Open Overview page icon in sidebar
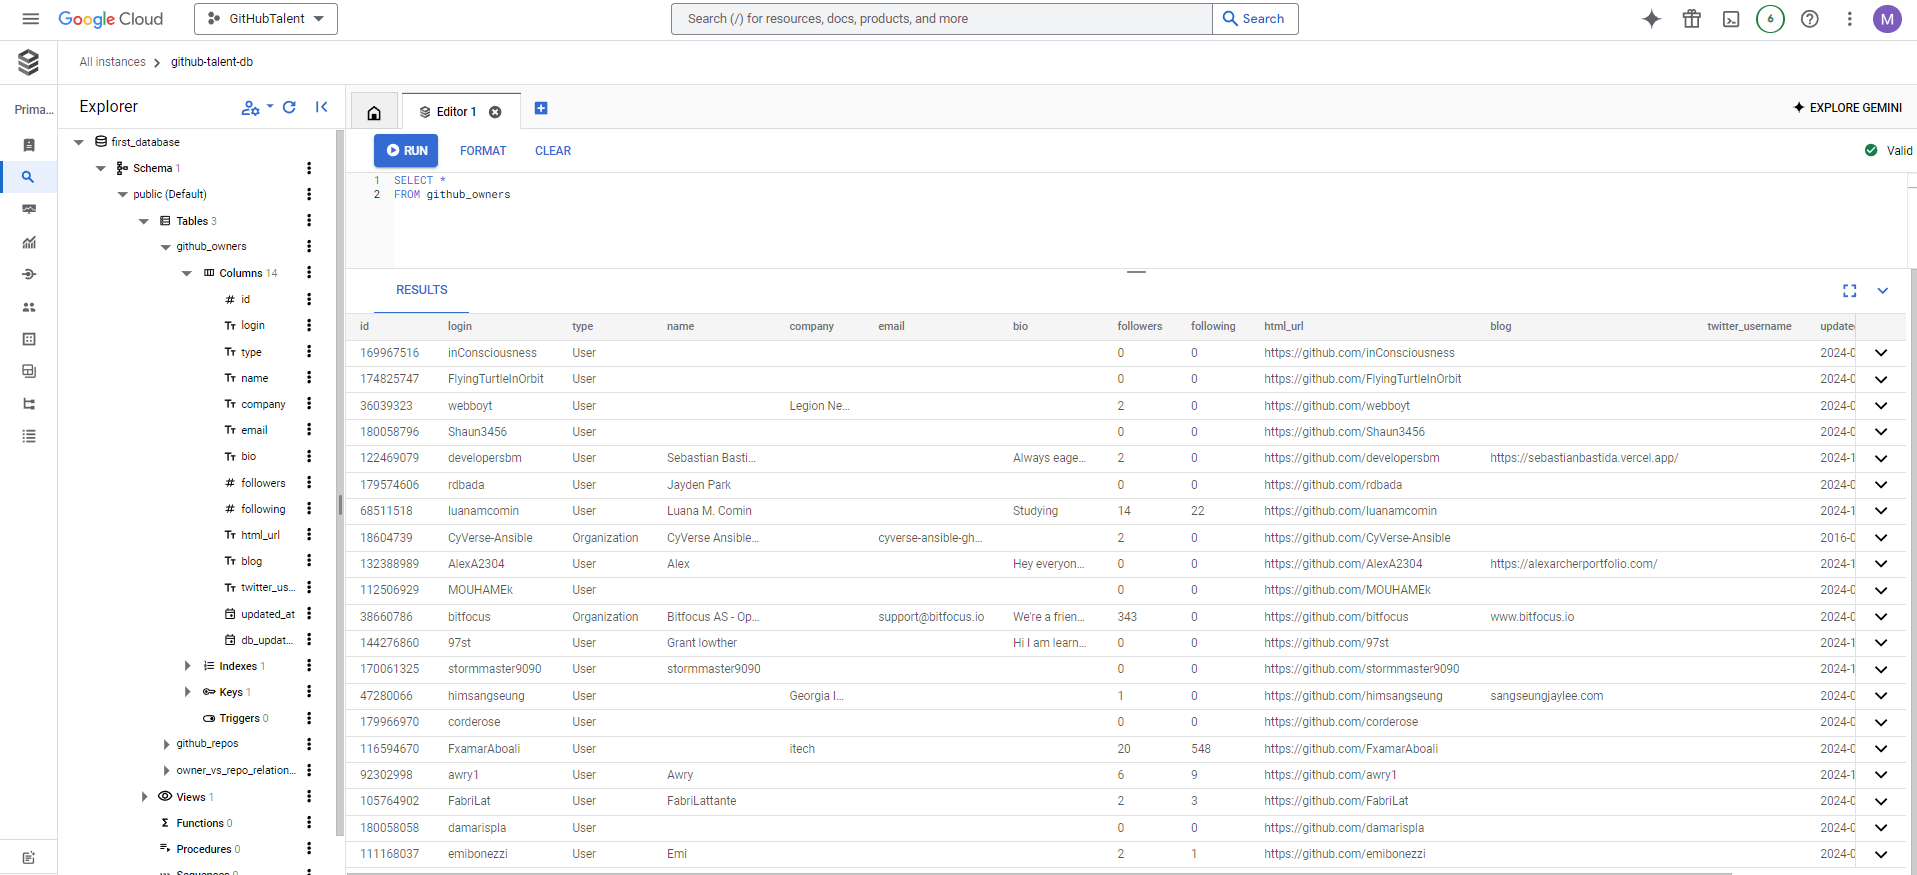The height and width of the screenshot is (875, 1917). (x=29, y=145)
